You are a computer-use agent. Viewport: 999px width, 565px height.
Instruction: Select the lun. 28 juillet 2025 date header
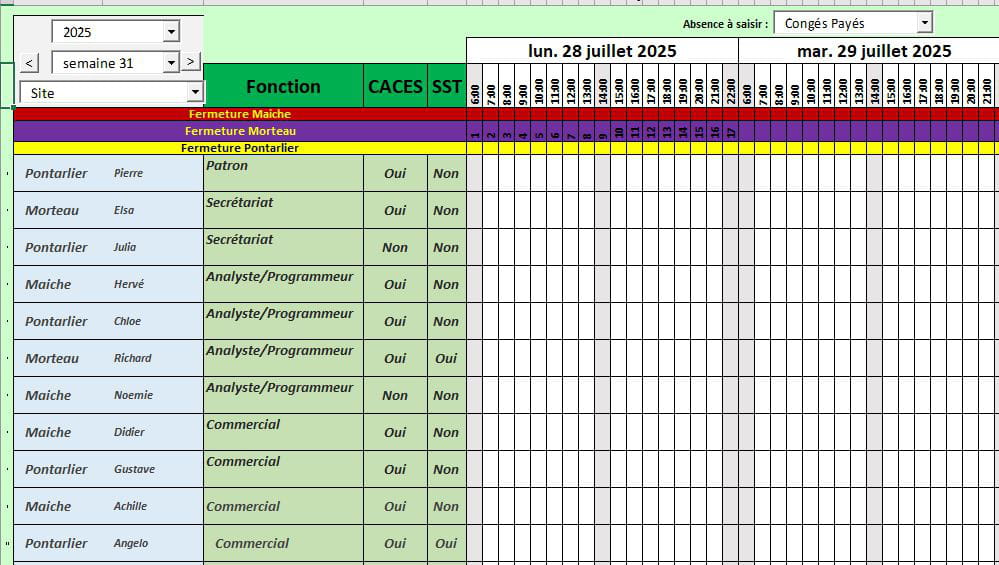point(602,51)
